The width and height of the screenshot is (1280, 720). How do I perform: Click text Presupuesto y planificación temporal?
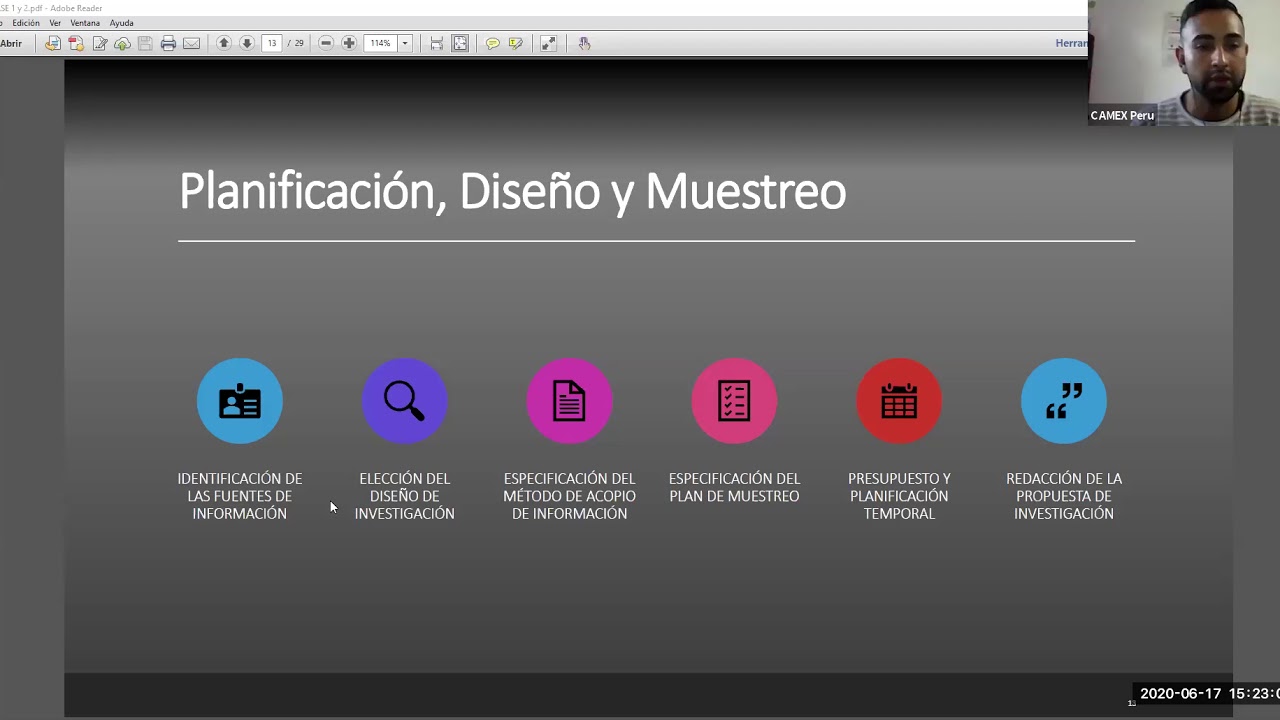coord(899,496)
